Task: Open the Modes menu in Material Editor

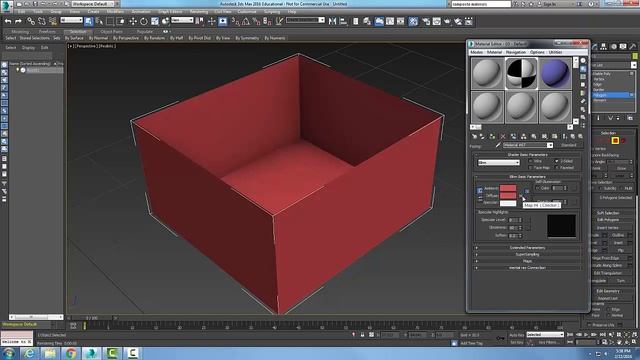Action: click(476, 52)
